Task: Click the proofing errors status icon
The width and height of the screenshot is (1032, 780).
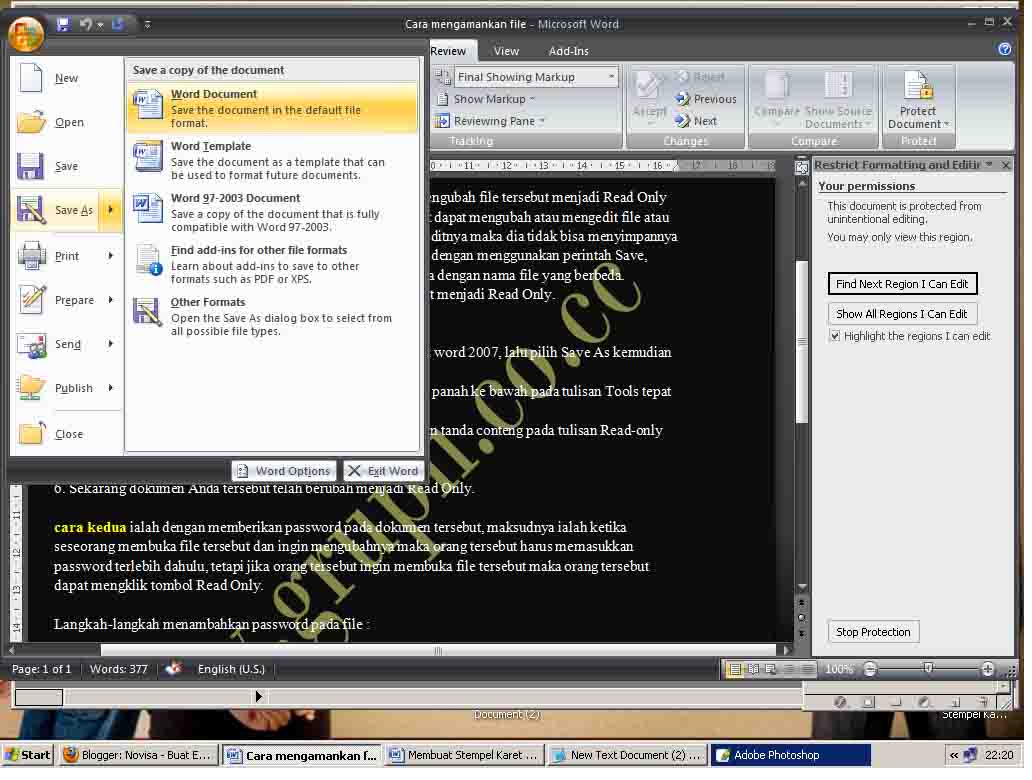Action: [x=173, y=669]
